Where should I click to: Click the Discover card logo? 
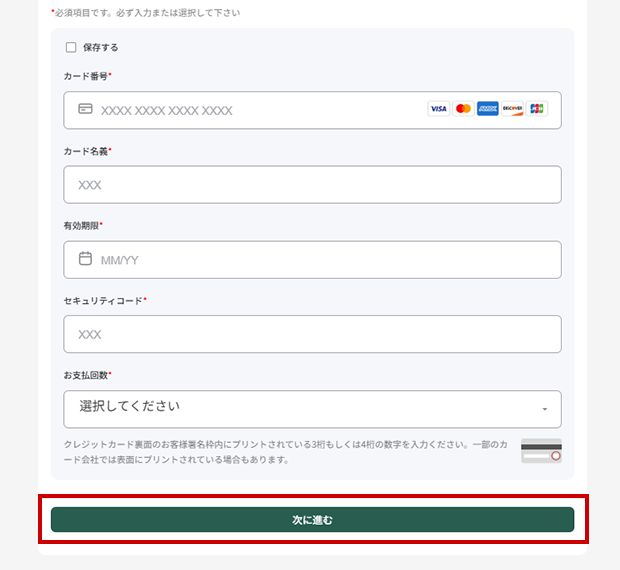pyautogui.click(x=513, y=109)
